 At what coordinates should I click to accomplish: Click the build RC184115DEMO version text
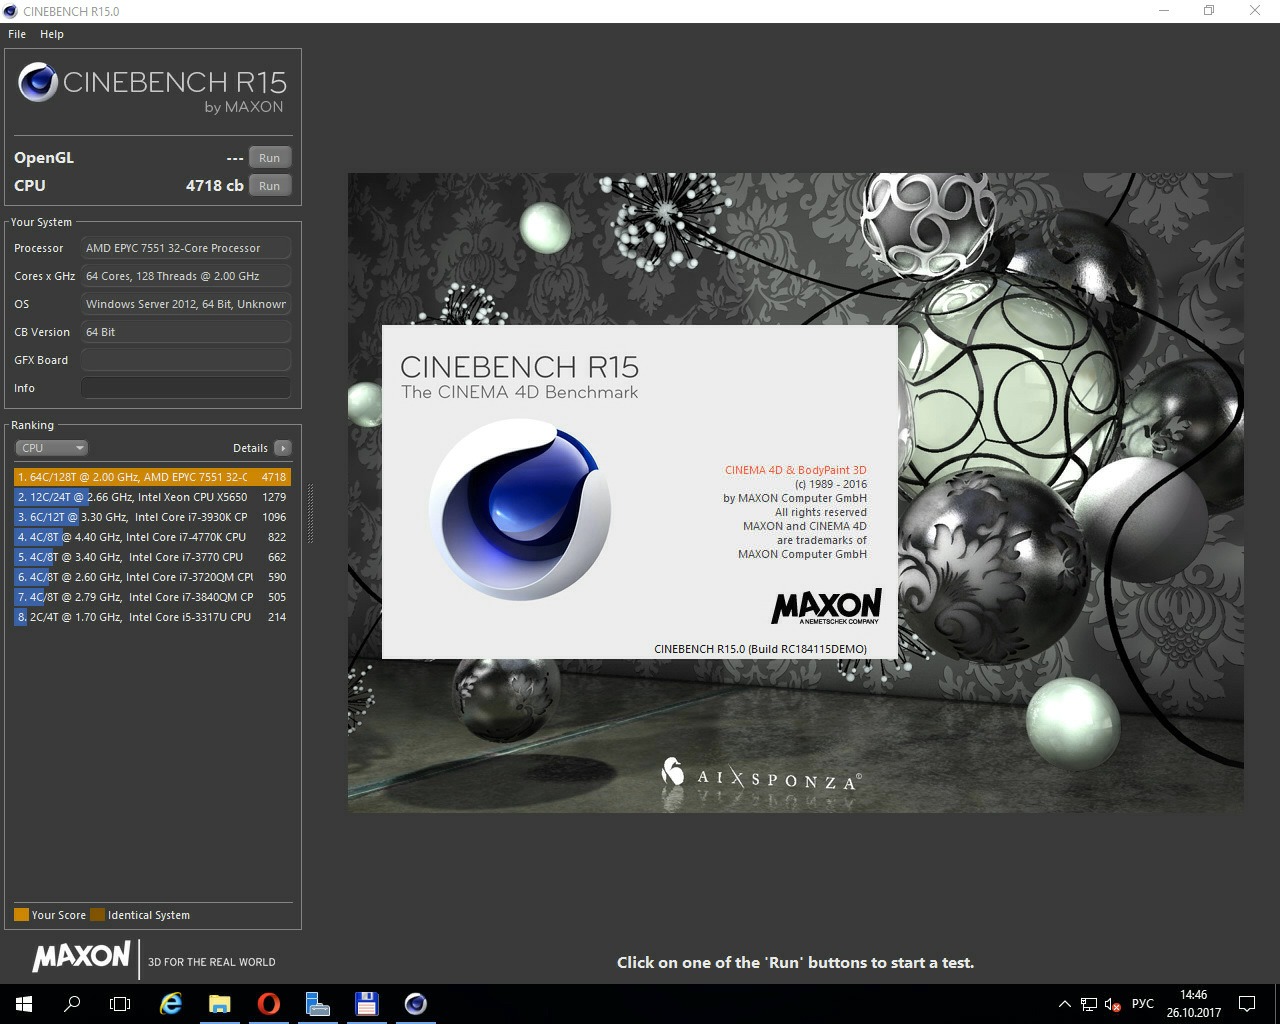coord(760,649)
